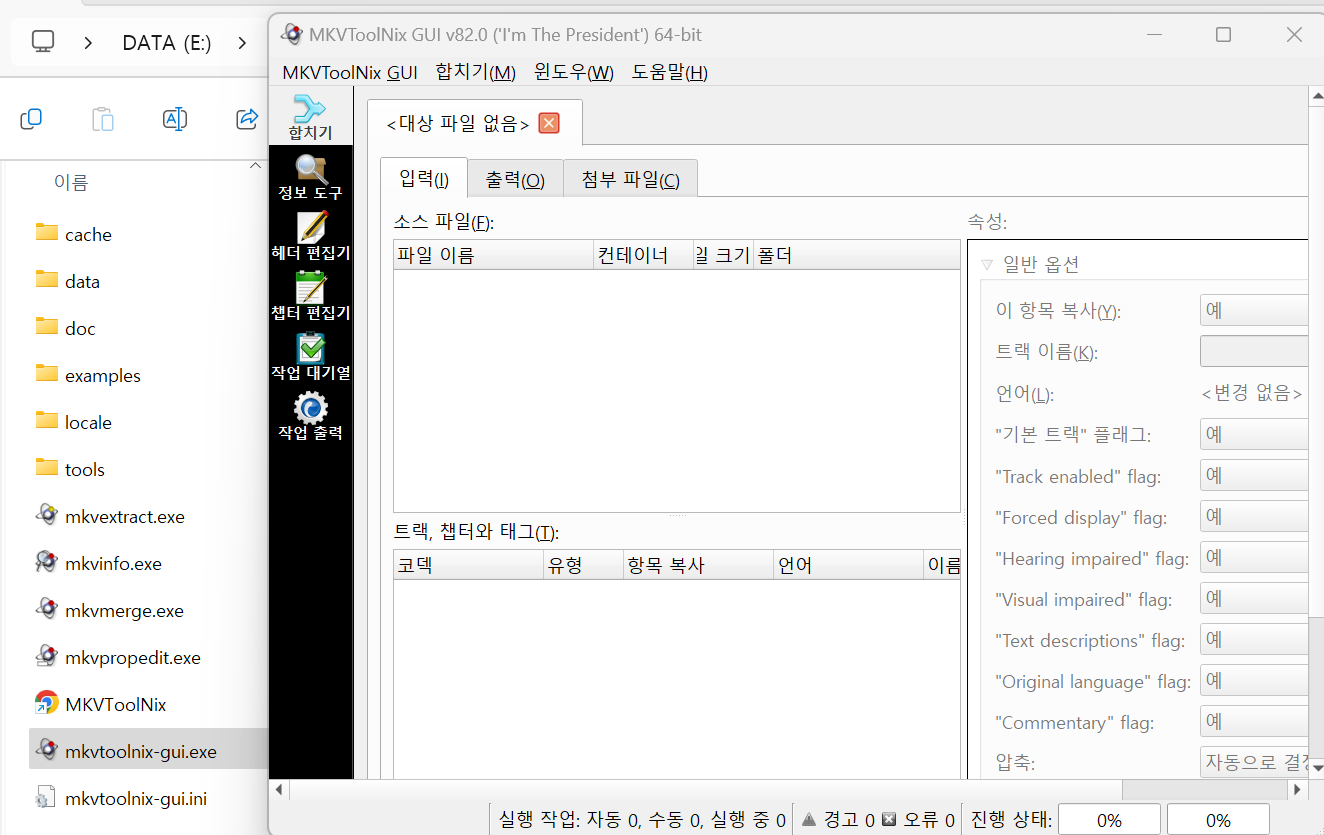Open the 윈도우(W) menu

click(574, 72)
